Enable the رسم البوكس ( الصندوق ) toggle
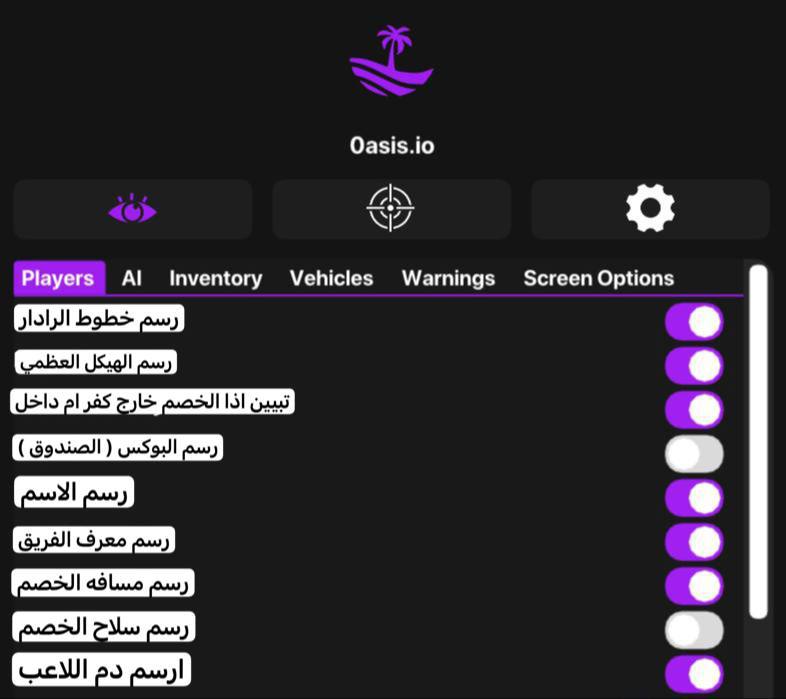 pos(694,453)
